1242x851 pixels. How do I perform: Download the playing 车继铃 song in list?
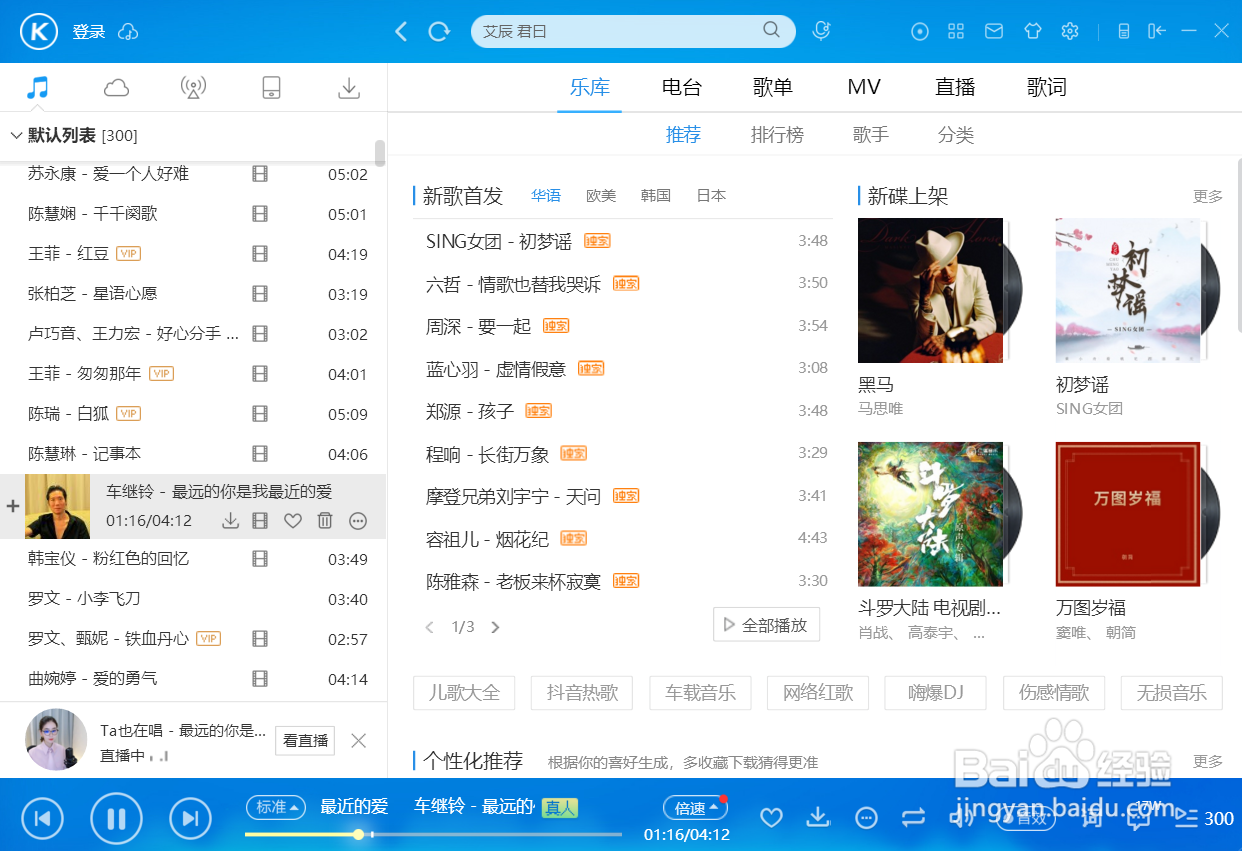click(230, 520)
